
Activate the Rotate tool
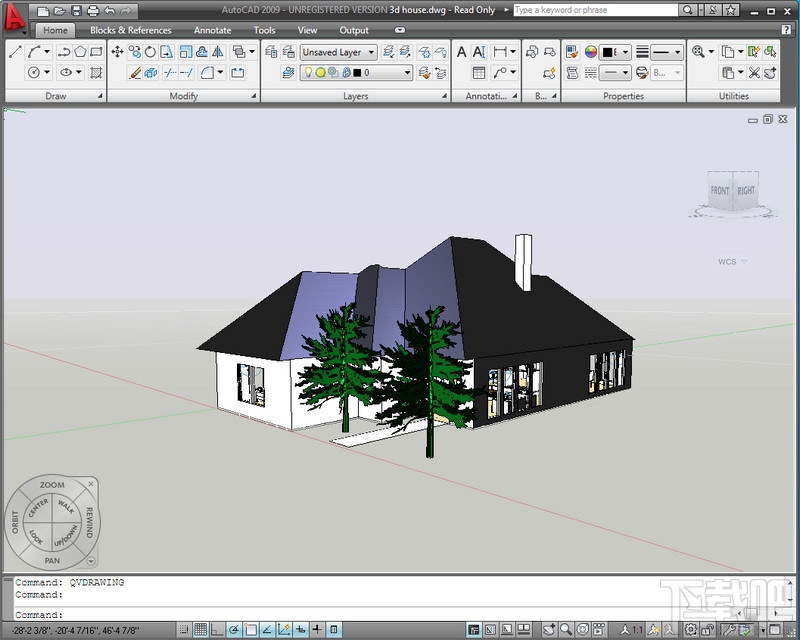coord(150,51)
